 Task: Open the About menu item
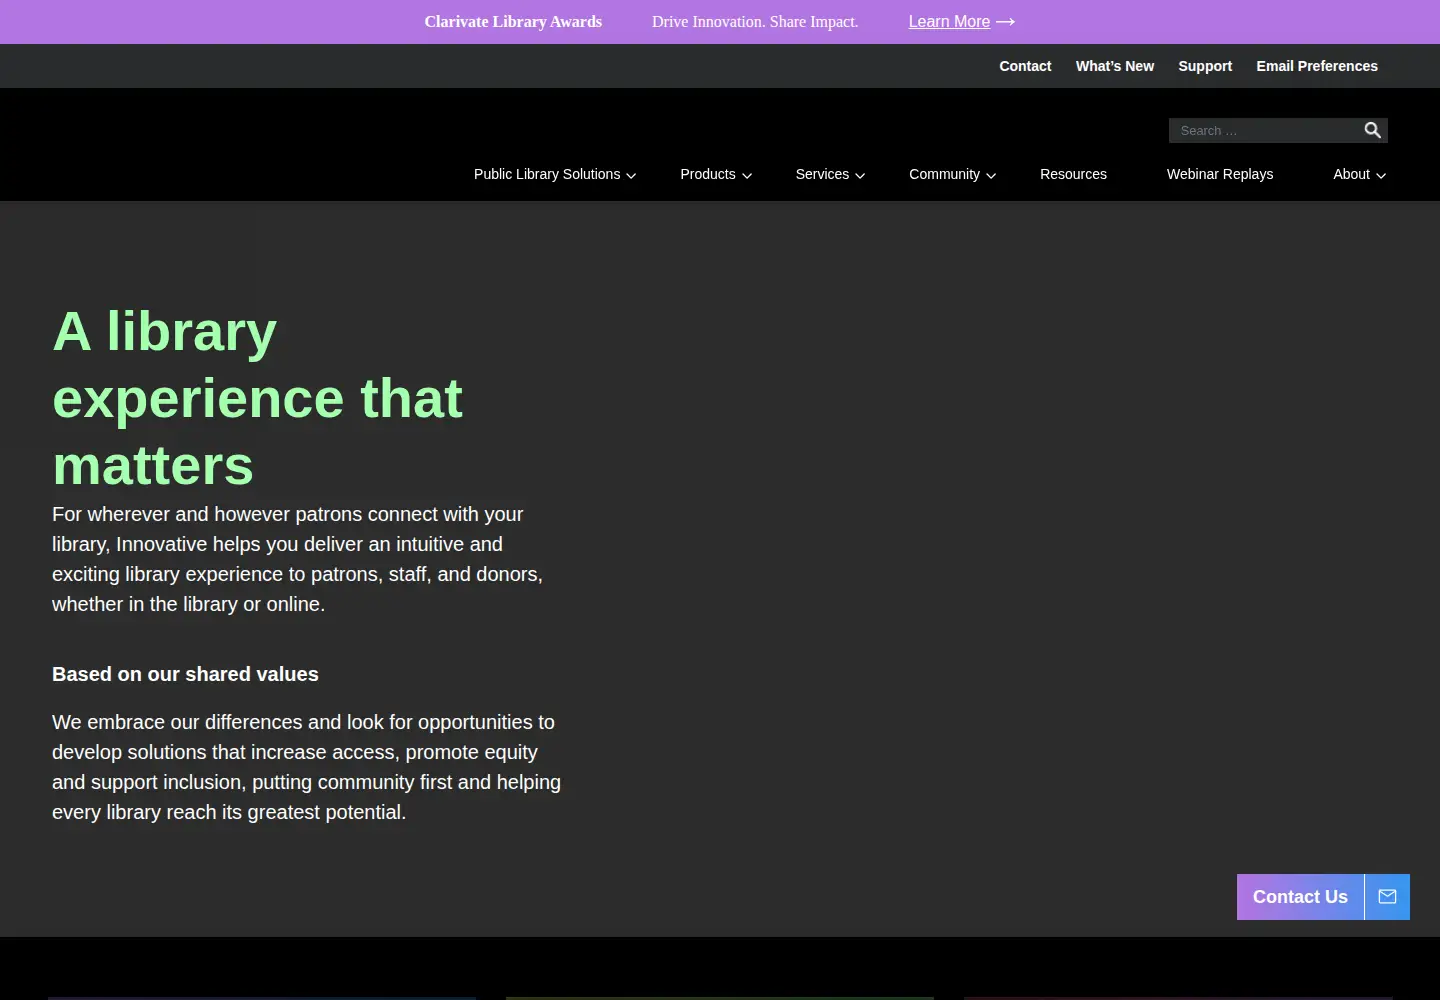click(1351, 174)
